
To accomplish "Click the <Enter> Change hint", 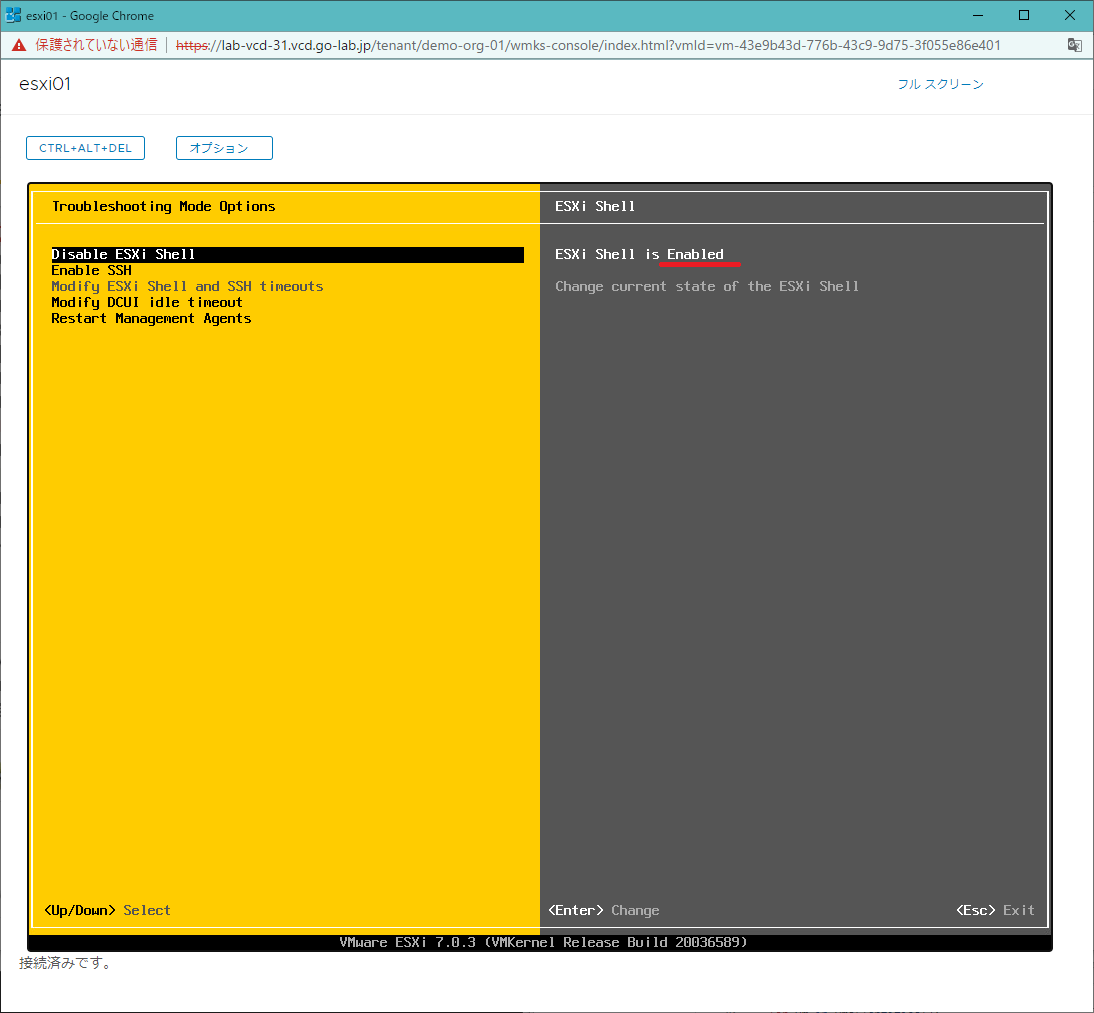I will tap(604, 910).
